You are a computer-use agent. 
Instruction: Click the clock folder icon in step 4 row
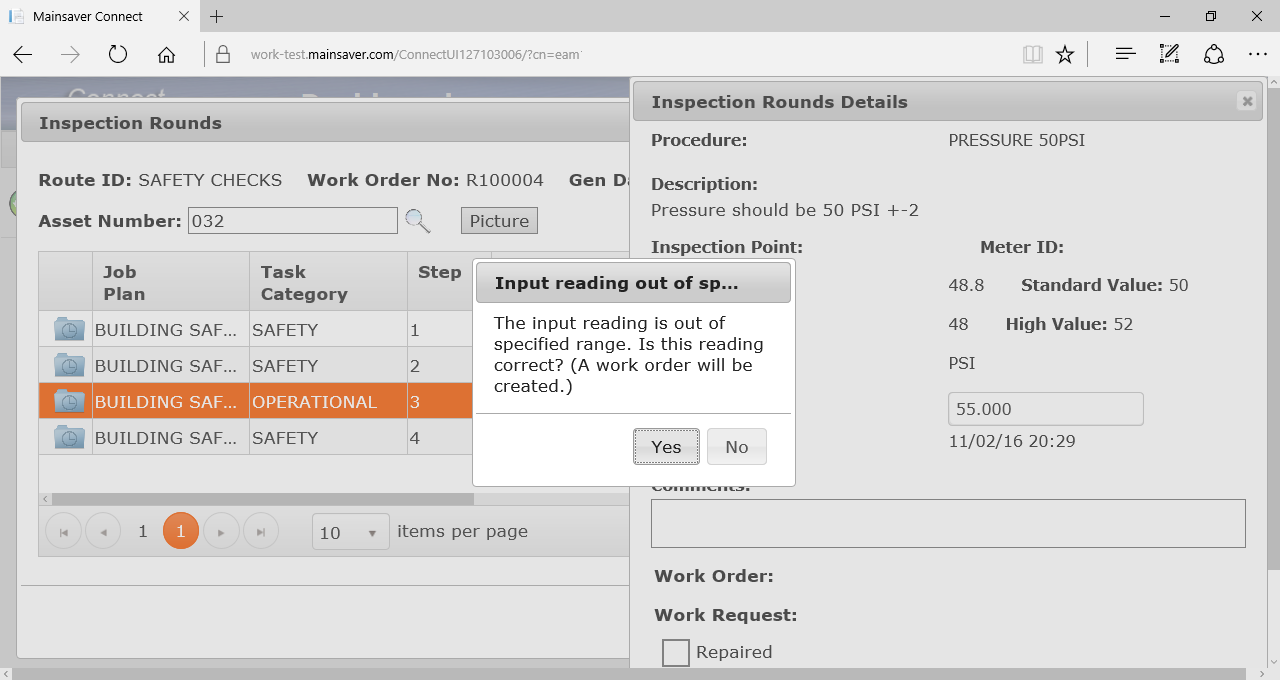coord(69,438)
